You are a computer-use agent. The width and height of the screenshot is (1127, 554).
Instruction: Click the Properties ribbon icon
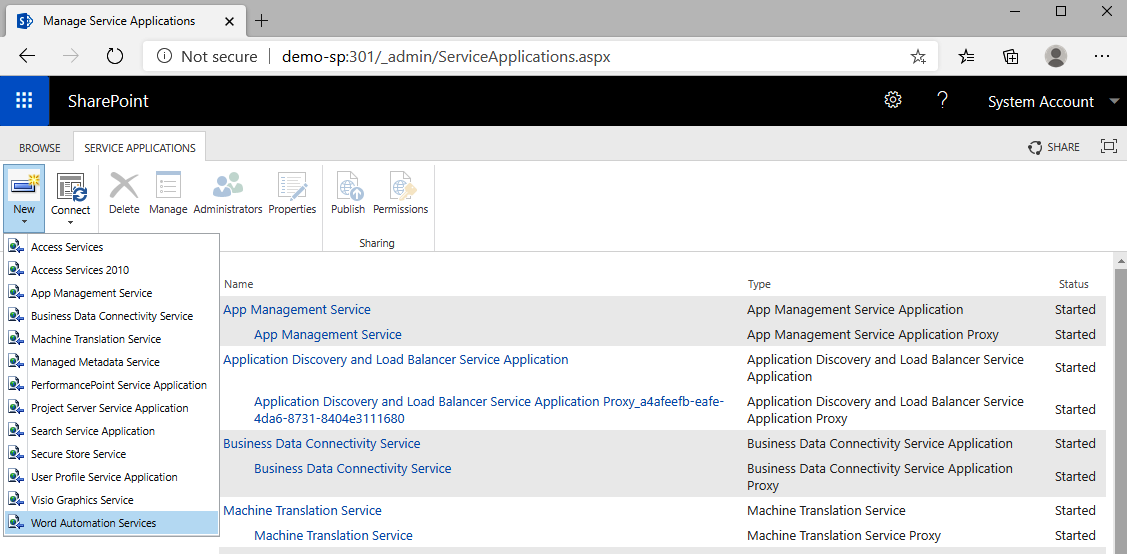tap(293, 185)
